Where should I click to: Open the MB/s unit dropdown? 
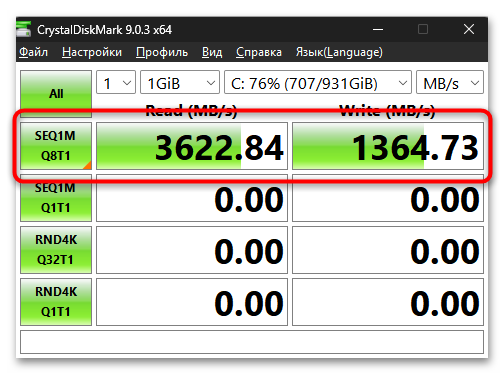tap(450, 82)
